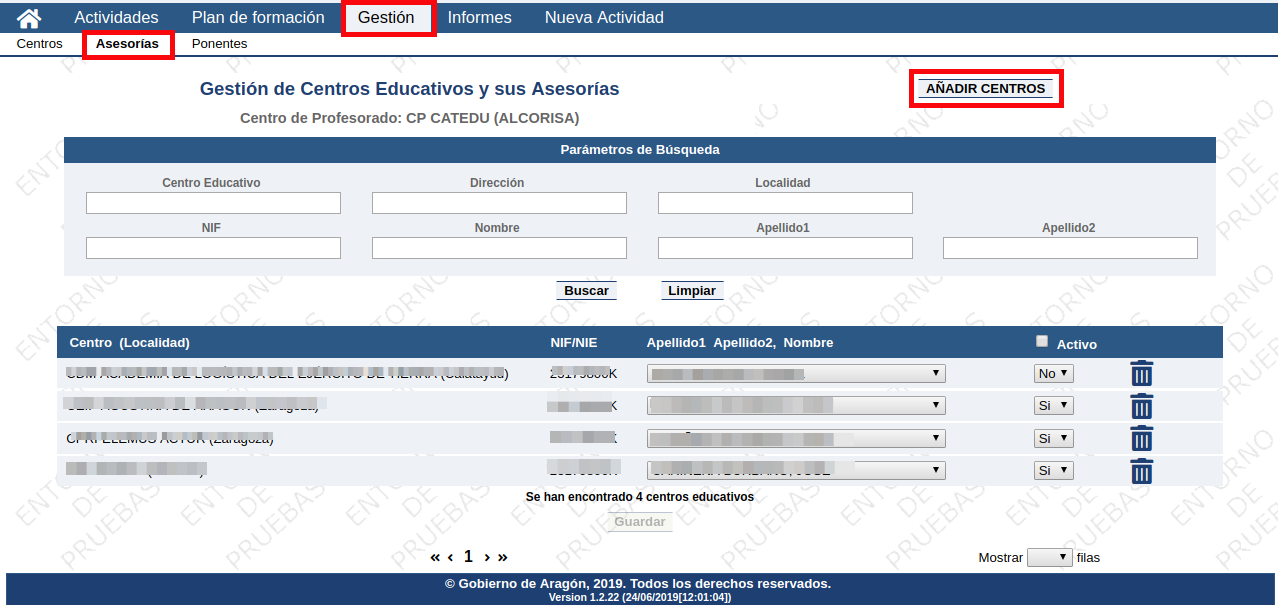Open the Activo dropdown showing No
The width and height of the screenshot is (1278, 605).
point(1053,373)
